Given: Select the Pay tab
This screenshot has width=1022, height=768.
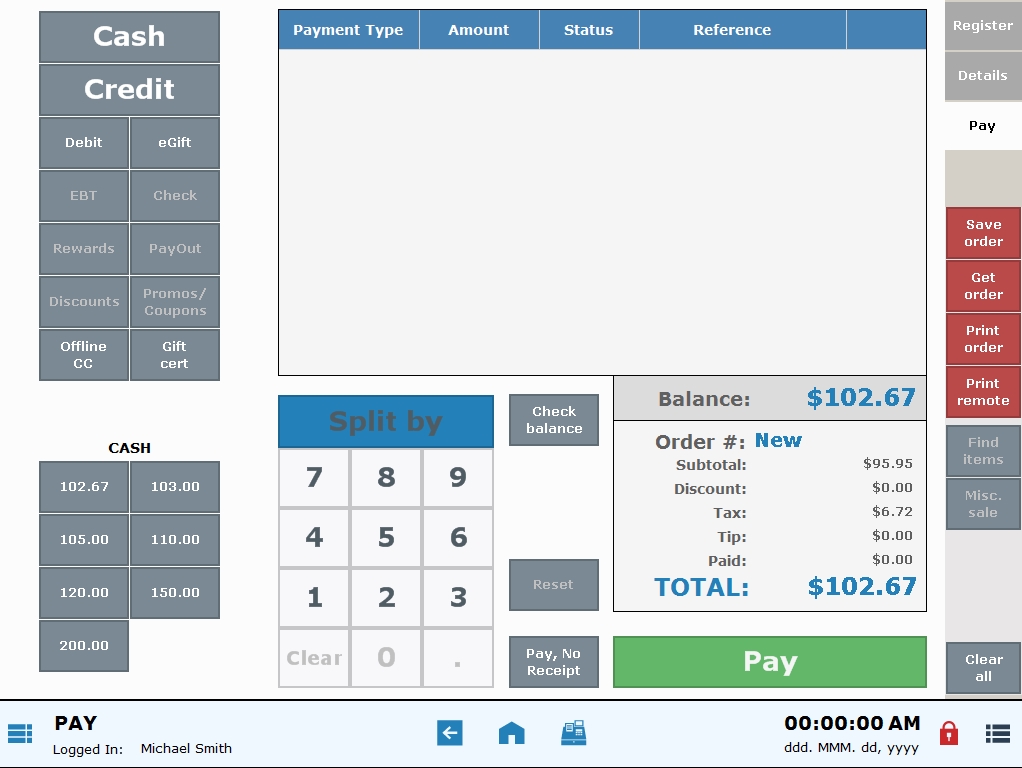Looking at the screenshot, I should coord(983,126).
